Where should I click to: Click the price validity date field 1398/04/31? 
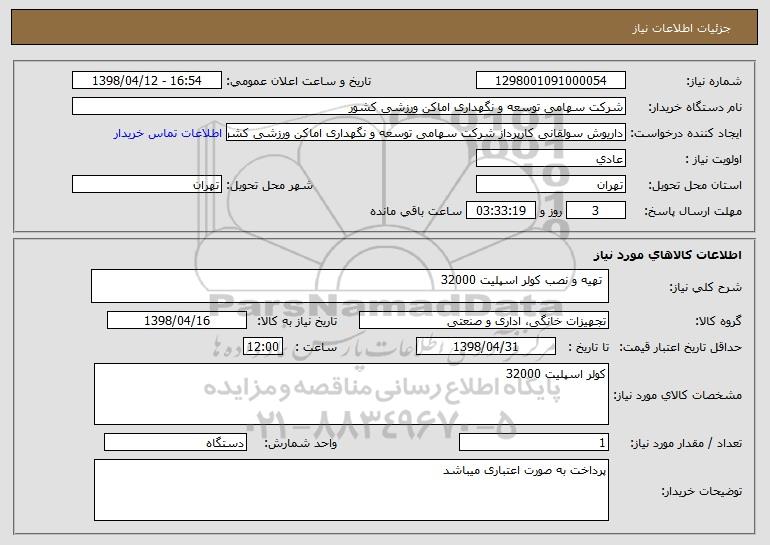pyautogui.click(x=486, y=347)
